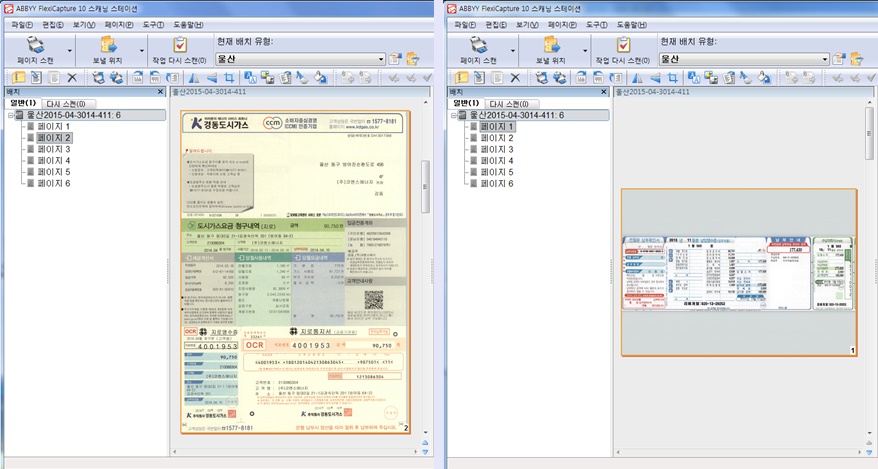This screenshot has height=469, width=878.
Task: Open 보낼 위치 dropdown arrow in right window
Action: (585, 50)
